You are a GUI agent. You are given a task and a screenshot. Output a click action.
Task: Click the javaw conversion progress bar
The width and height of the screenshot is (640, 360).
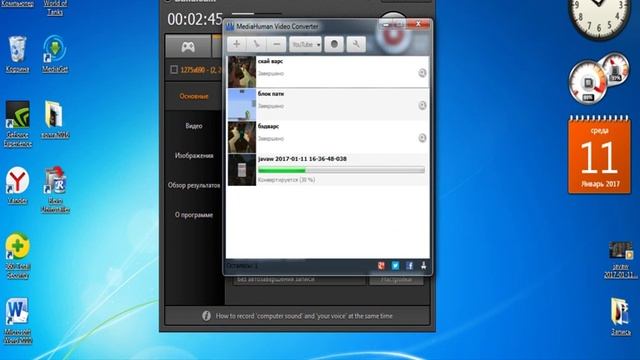coord(341,170)
